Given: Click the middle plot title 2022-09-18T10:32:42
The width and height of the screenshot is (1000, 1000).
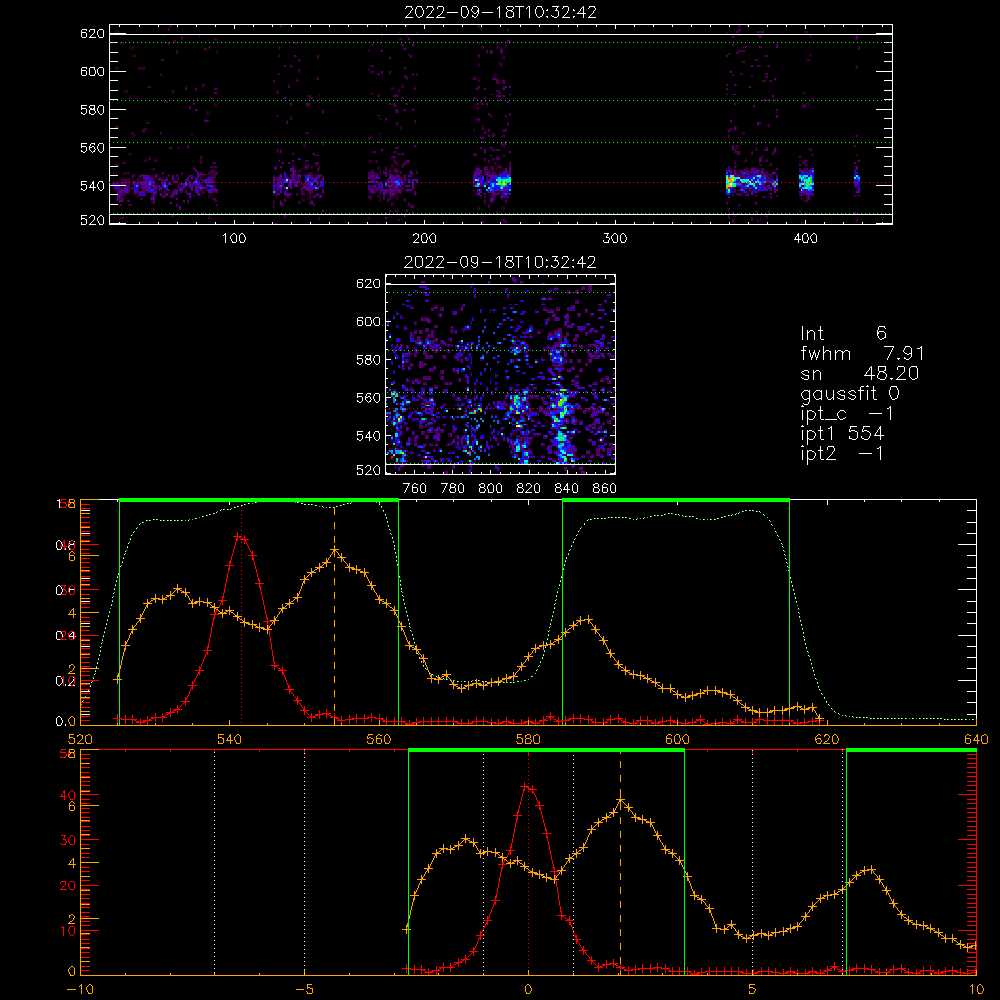Looking at the screenshot, I should coord(500,262).
